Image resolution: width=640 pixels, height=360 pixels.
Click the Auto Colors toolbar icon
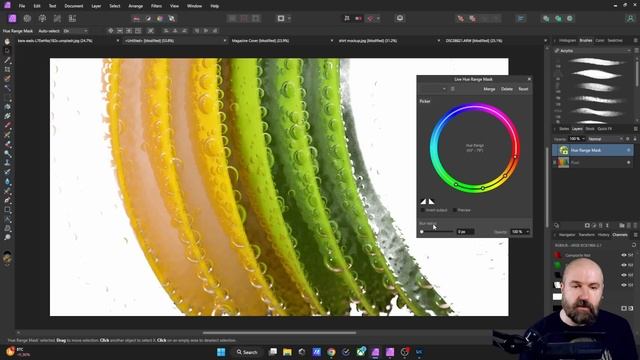click(160, 18)
